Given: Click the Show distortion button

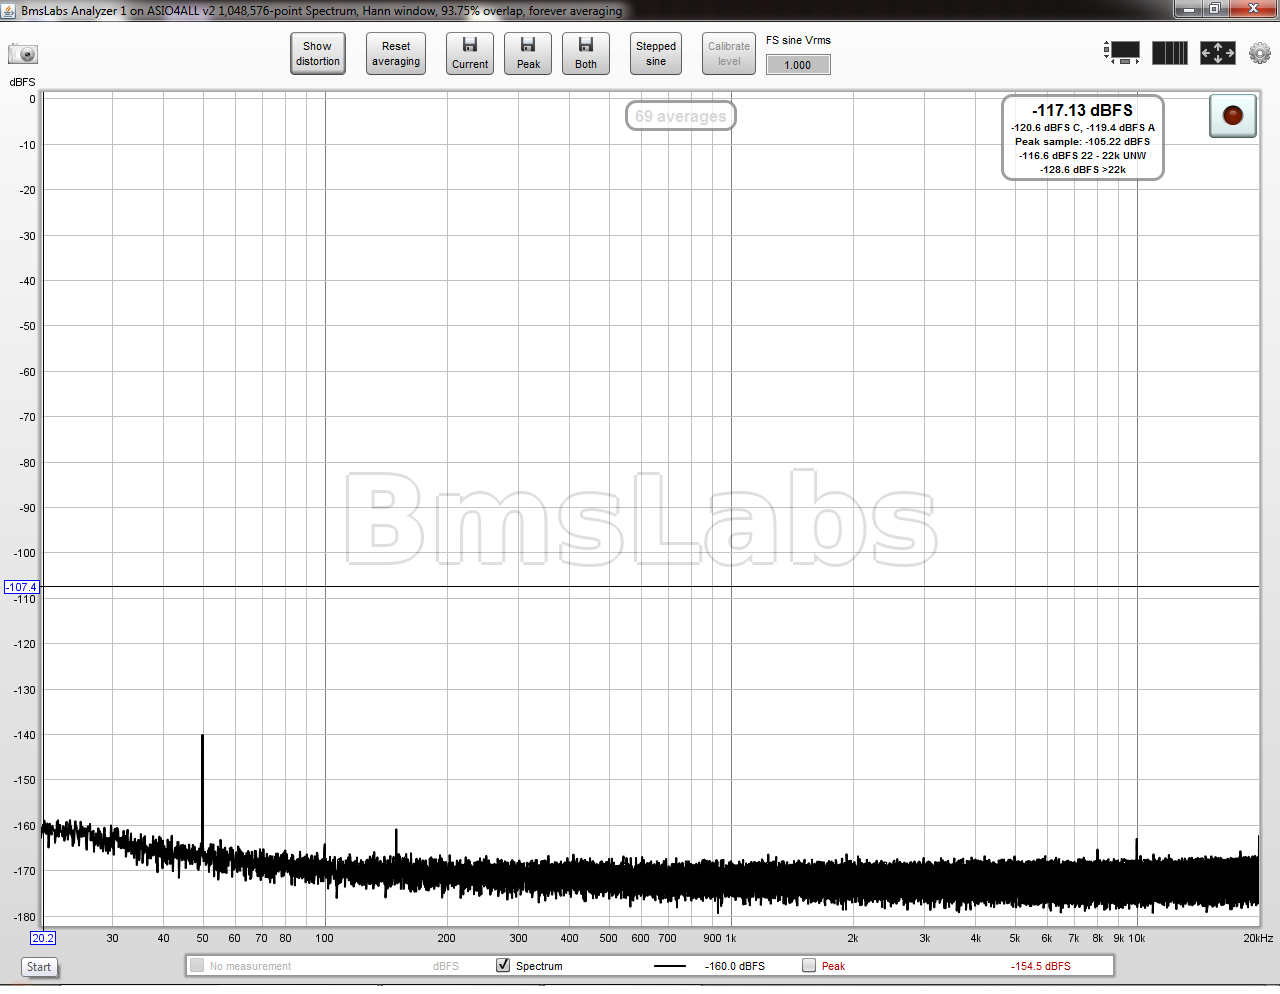Looking at the screenshot, I should click(x=318, y=54).
